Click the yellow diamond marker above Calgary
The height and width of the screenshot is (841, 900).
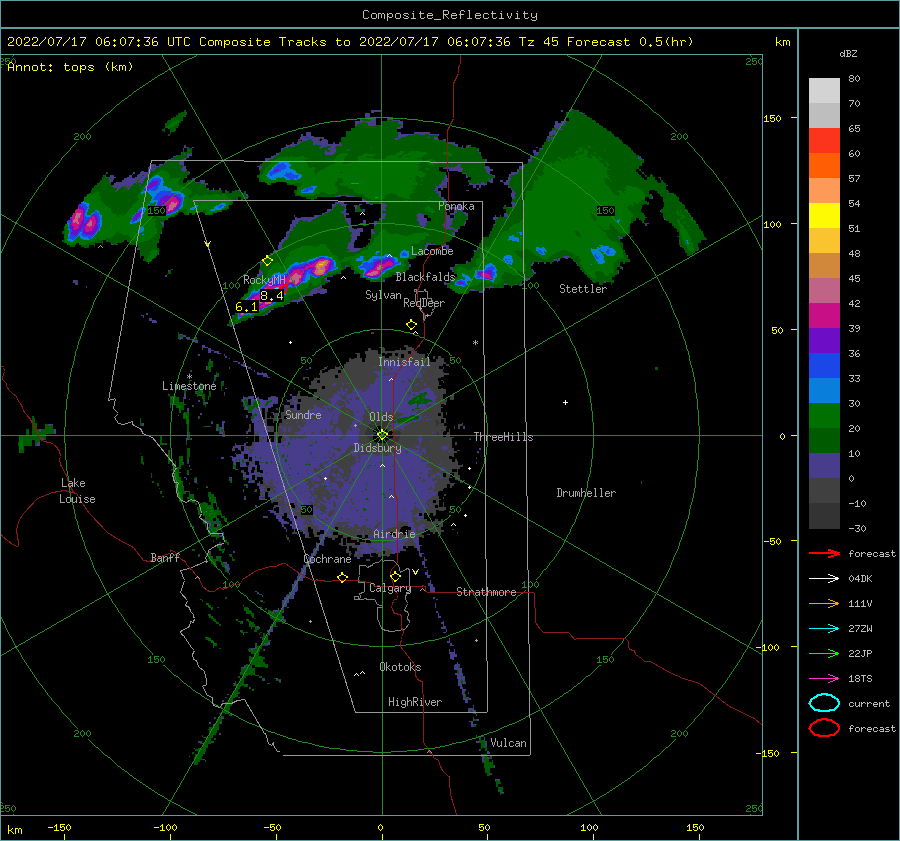[x=395, y=576]
